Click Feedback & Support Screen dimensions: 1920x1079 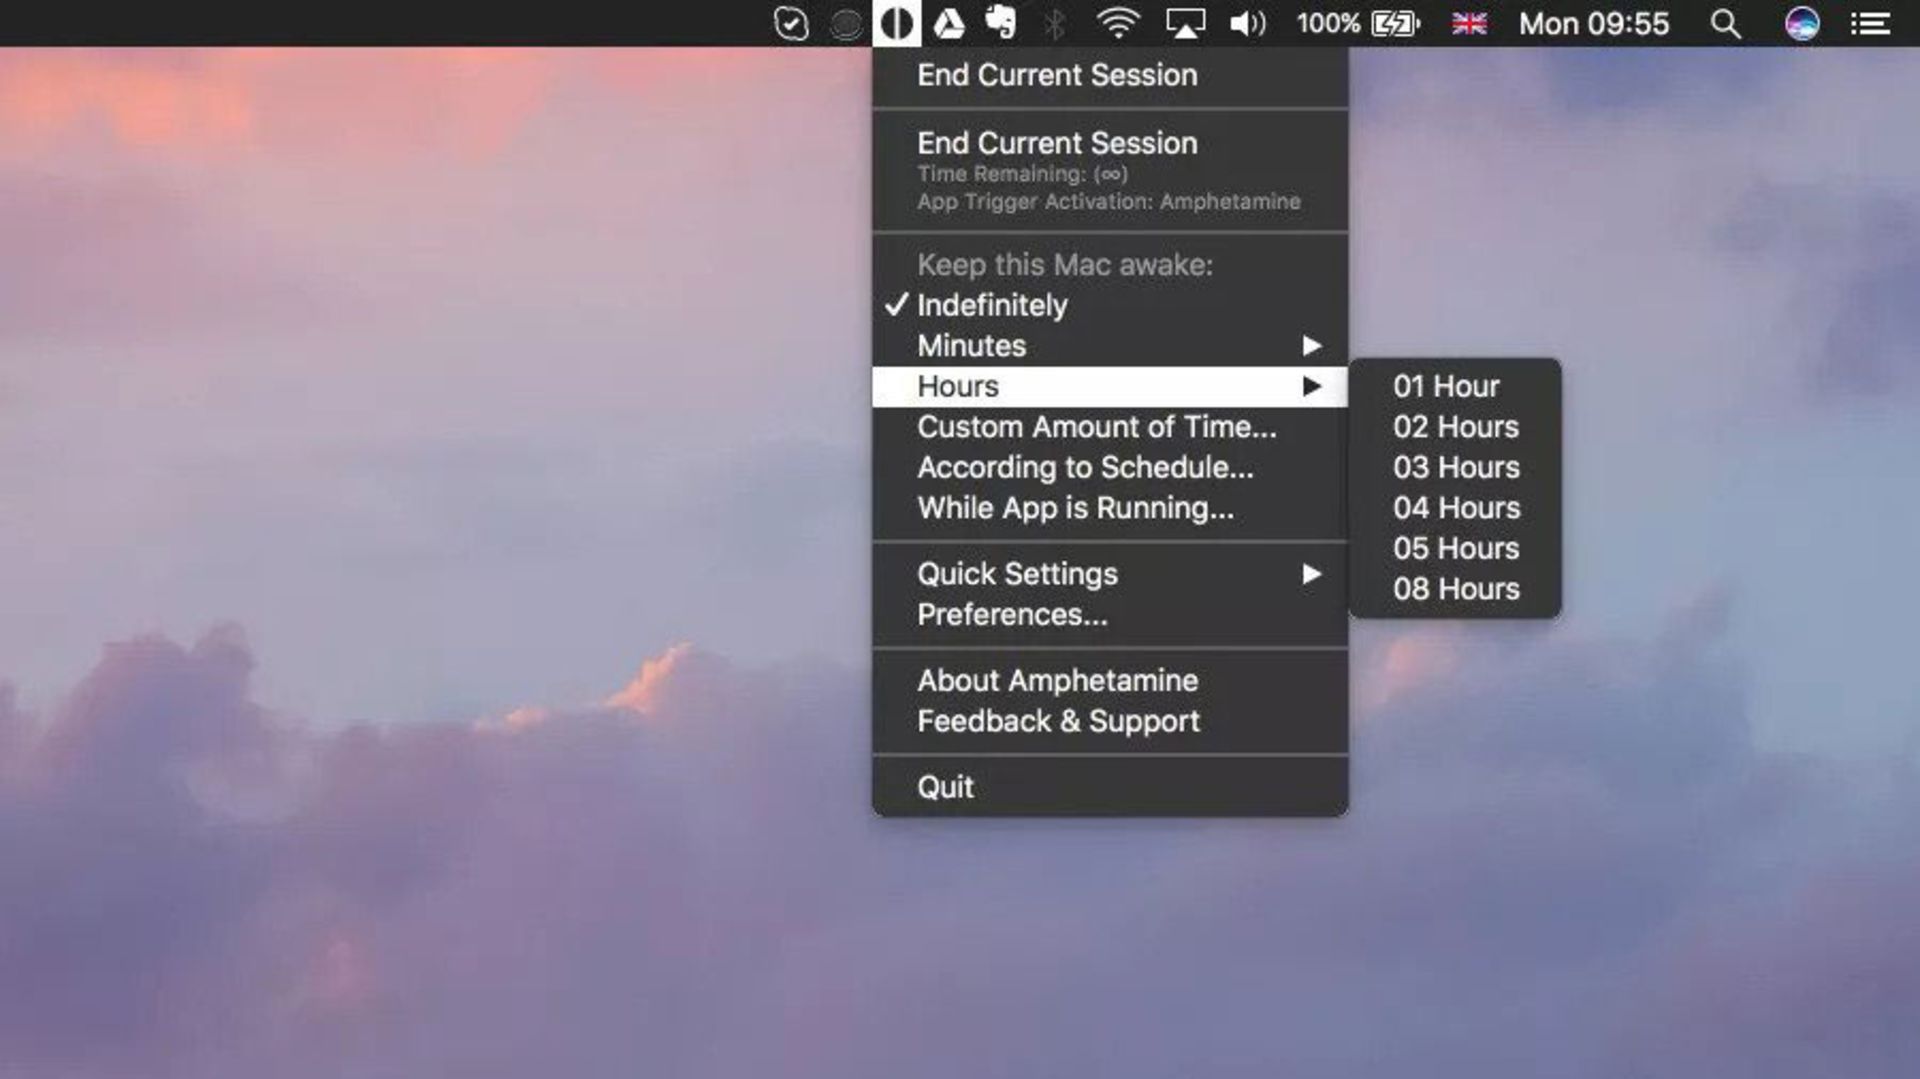(1110, 721)
